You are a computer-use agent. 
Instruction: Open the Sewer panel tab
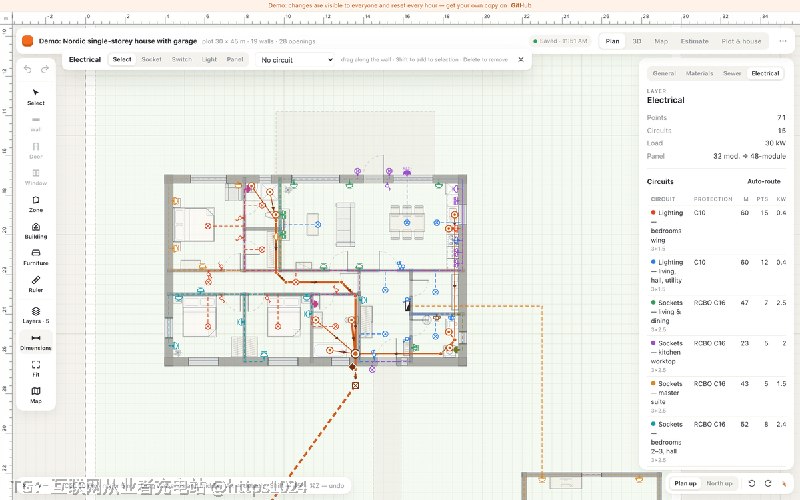[x=732, y=73]
